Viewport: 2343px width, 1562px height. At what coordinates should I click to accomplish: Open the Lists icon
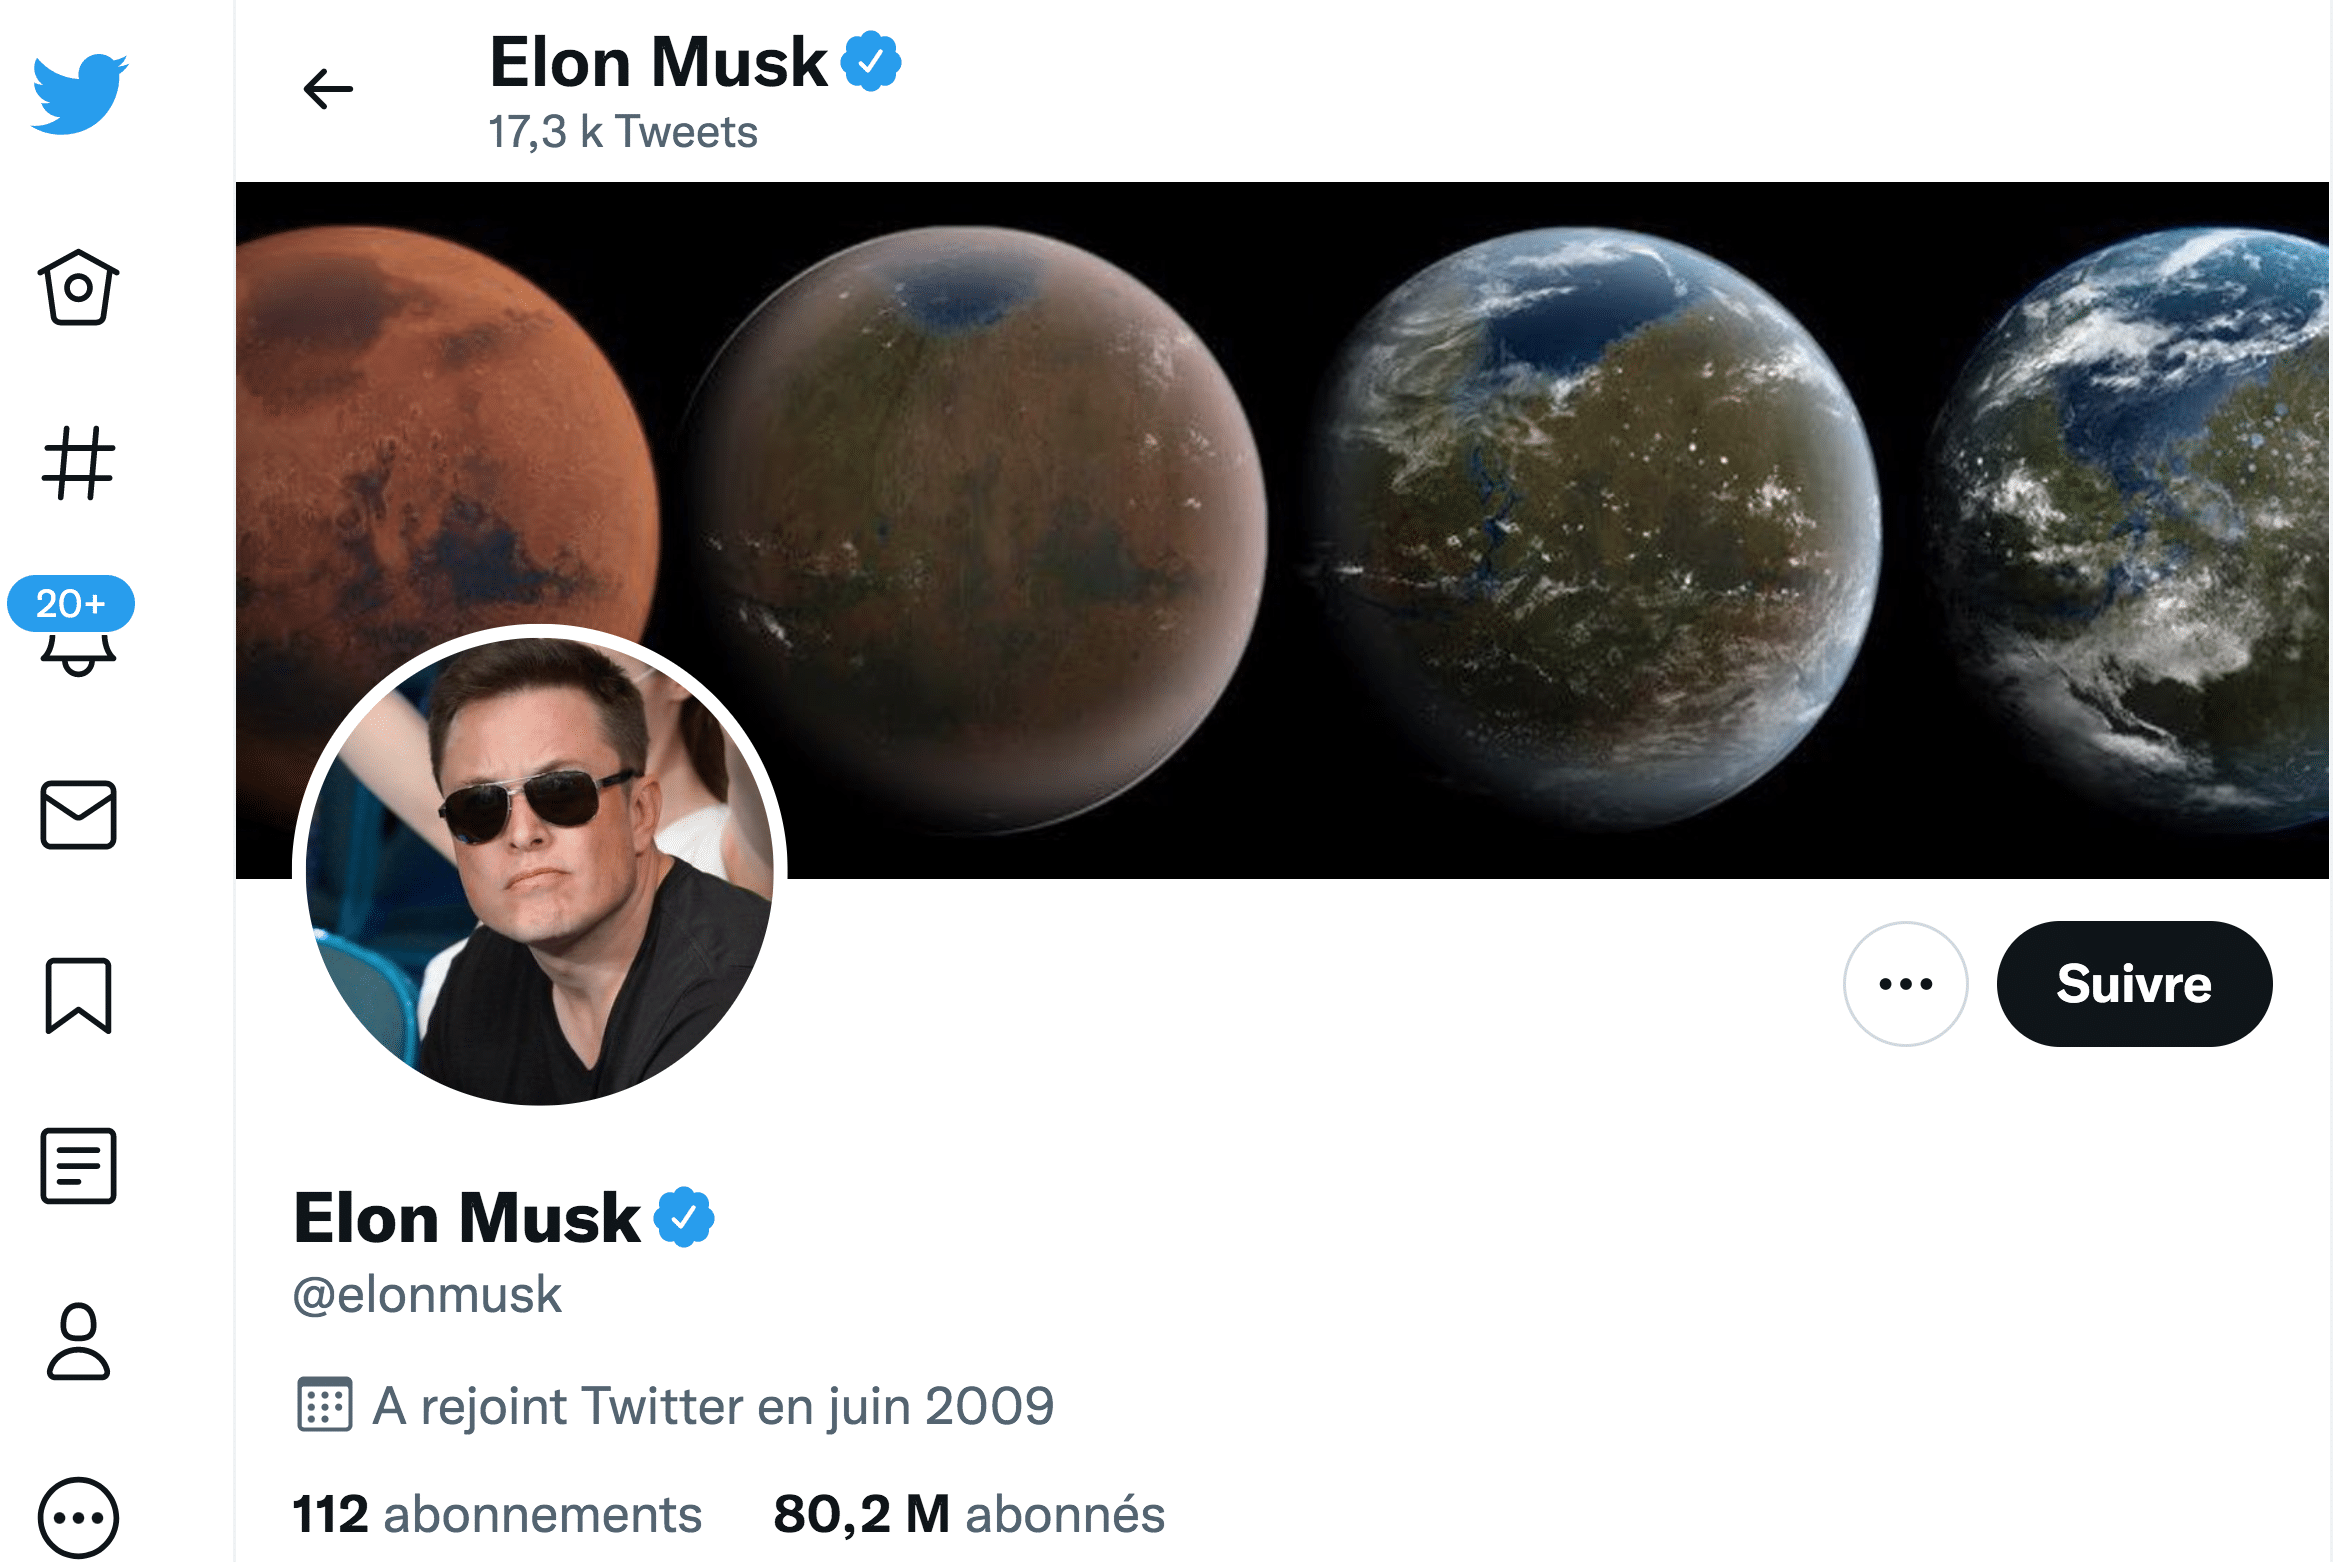(x=78, y=1166)
